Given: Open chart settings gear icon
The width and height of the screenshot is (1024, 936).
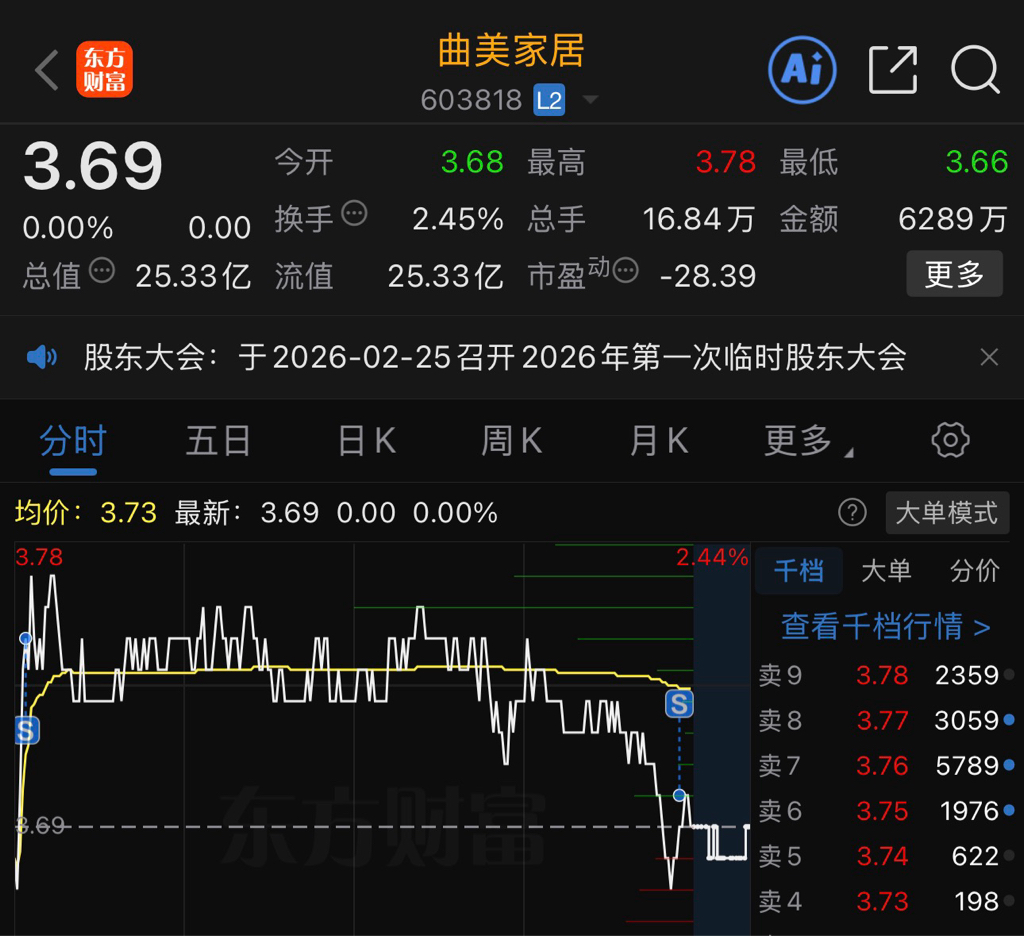Looking at the screenshot, I should coord(950,440).
